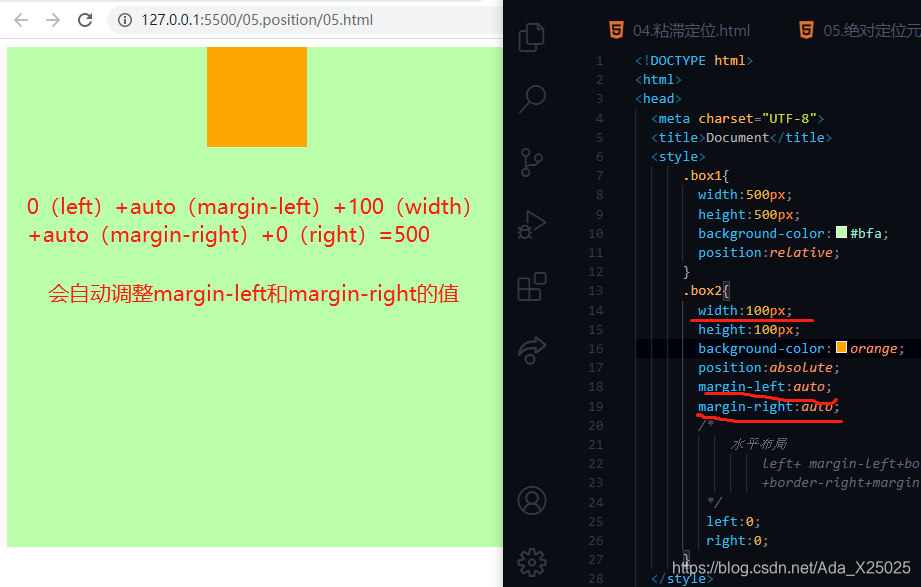
Task: Click the .box1 selector line
Action: point(705,176)
